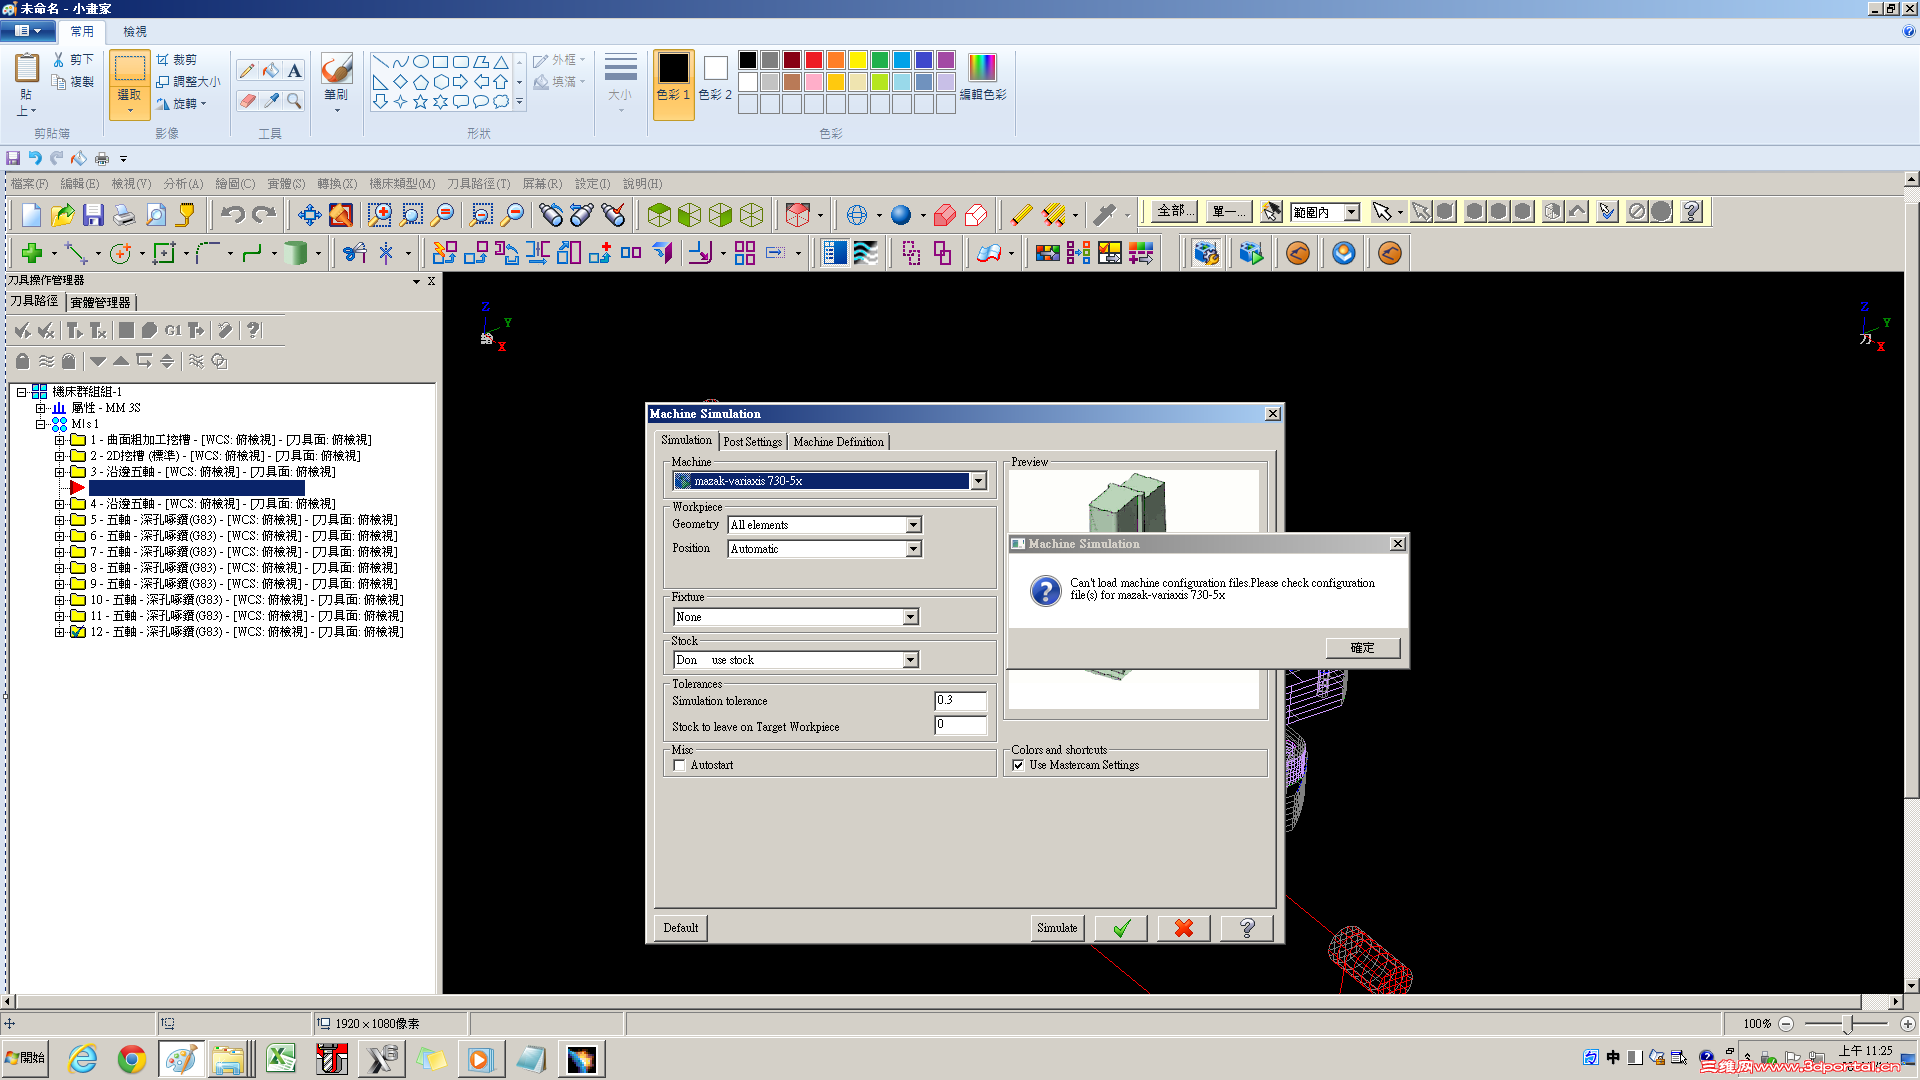The image size is (1920, 1080).
Task: Click the 全部... selection button
Action: pyautogui.click(x=1175, y=211)
